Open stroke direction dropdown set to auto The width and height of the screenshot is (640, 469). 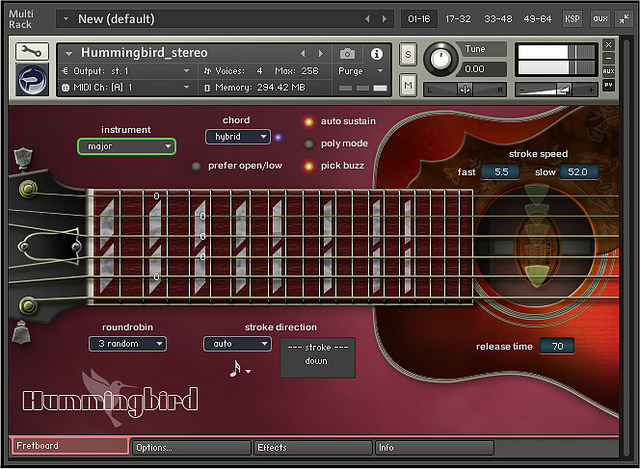(x=237, y=344)
